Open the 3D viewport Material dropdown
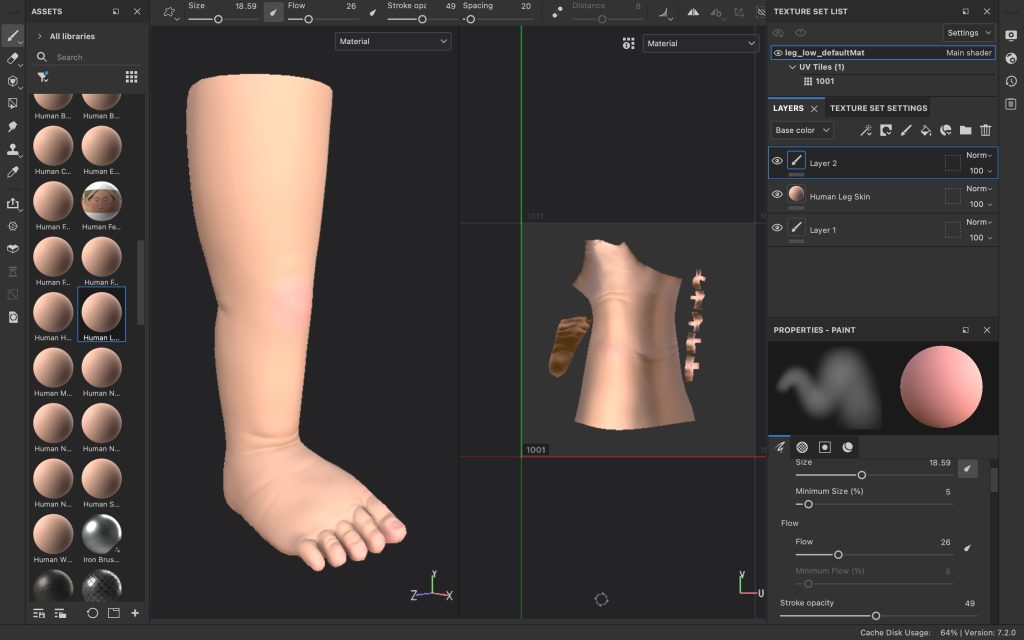The height and width of the screenshot is (640, 1024). point(393,41)
